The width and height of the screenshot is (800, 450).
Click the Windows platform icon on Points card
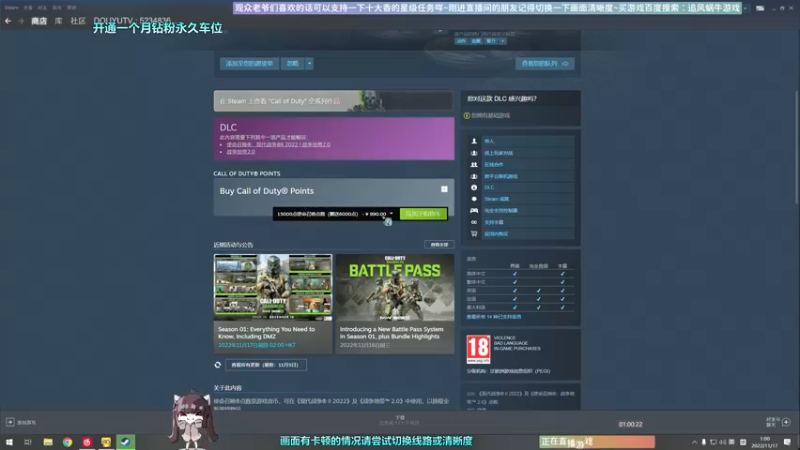444,189
